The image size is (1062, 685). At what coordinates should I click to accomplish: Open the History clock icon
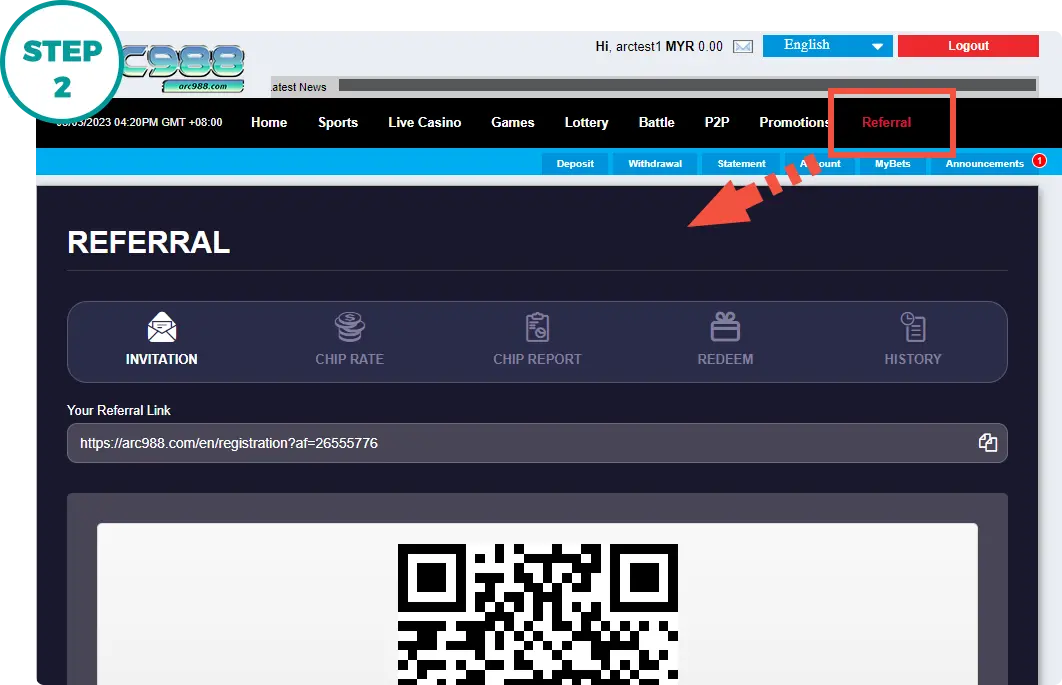click(913, 327)
